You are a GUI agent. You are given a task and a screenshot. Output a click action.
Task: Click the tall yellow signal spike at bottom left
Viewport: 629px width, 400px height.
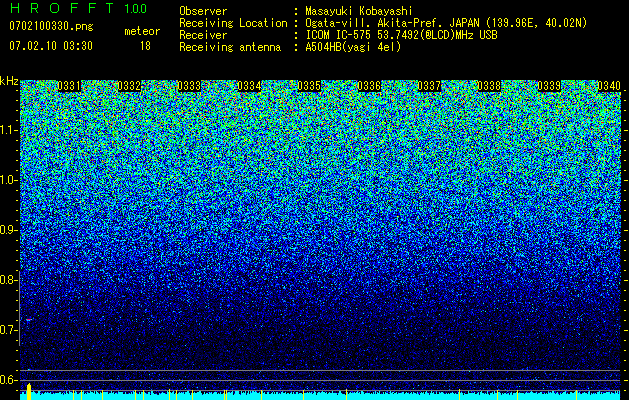point(29,392)
